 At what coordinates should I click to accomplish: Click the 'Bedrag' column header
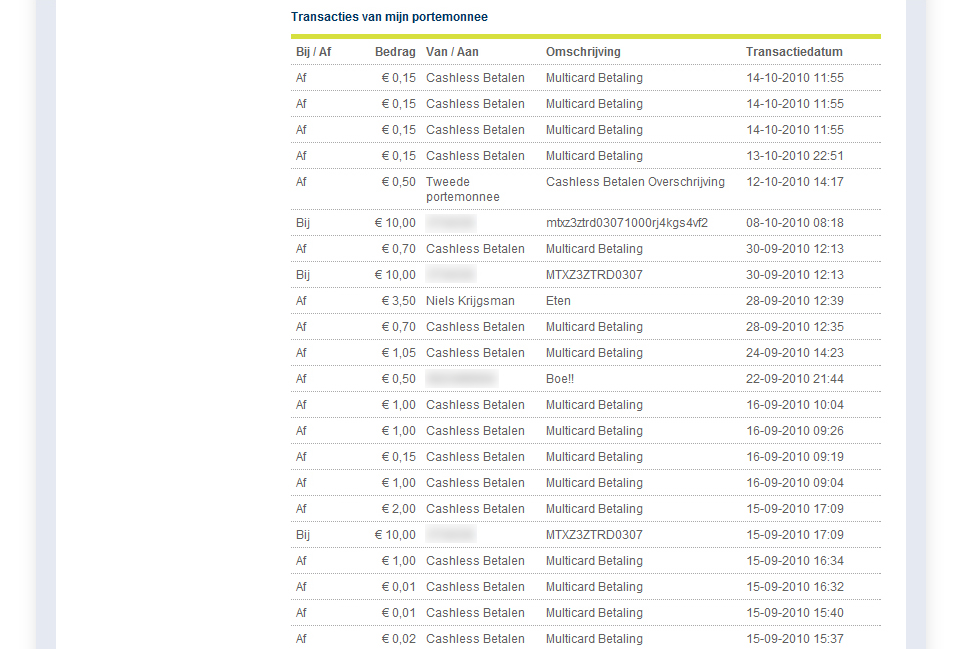coord(395,52)
